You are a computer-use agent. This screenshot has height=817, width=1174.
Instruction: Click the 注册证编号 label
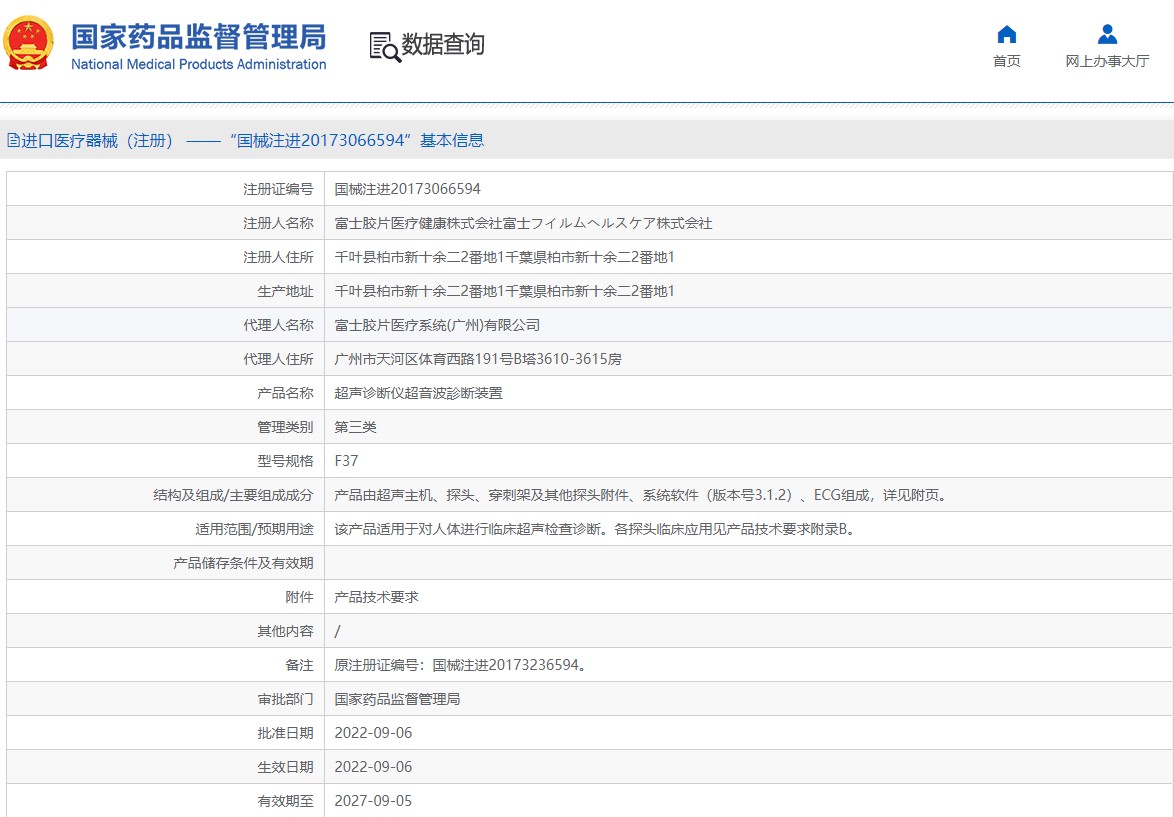click(278, 189)
